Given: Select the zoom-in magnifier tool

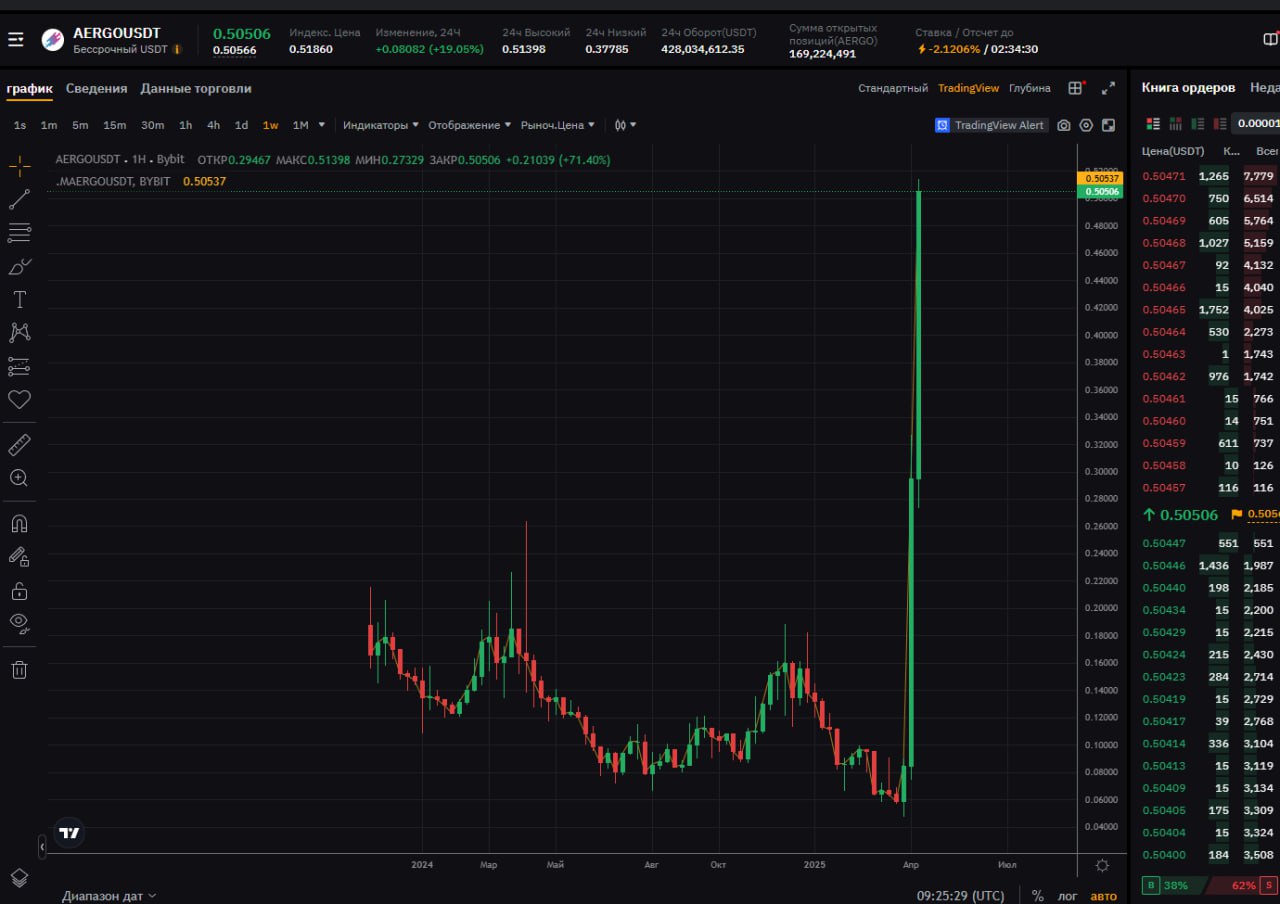Looking at the screenshot, I should click(19, 478).
